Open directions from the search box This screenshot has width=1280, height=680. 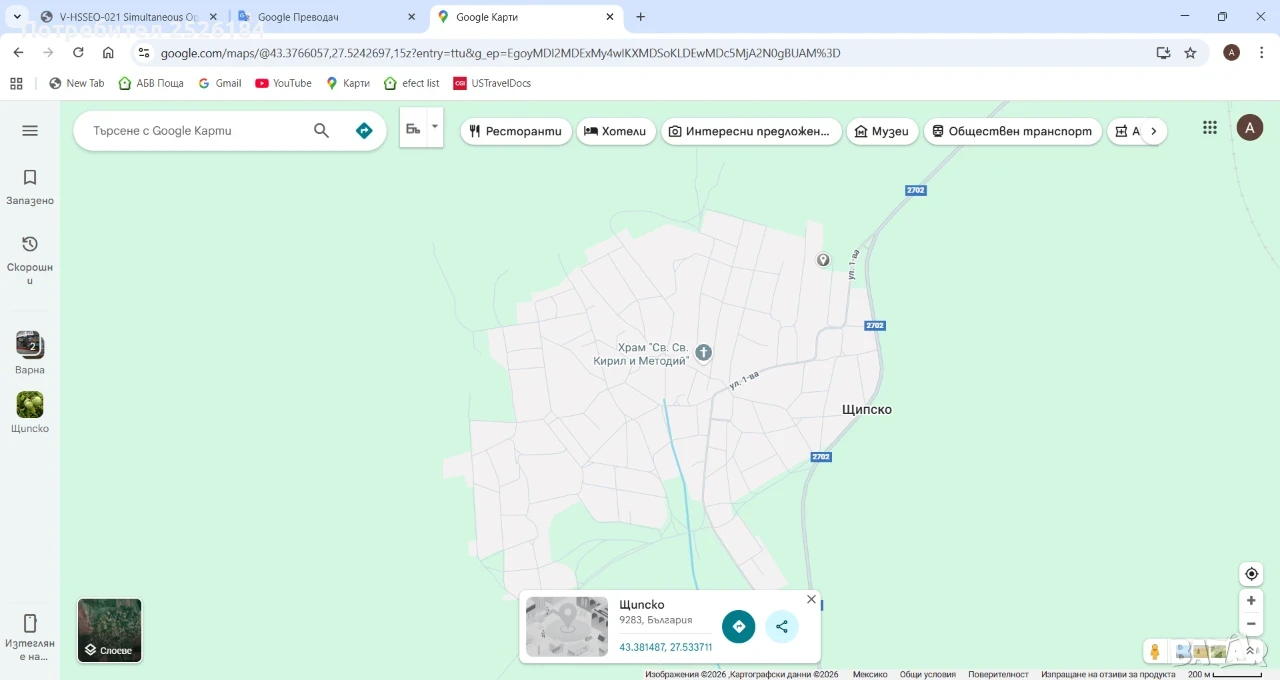[x=364, y=130]
